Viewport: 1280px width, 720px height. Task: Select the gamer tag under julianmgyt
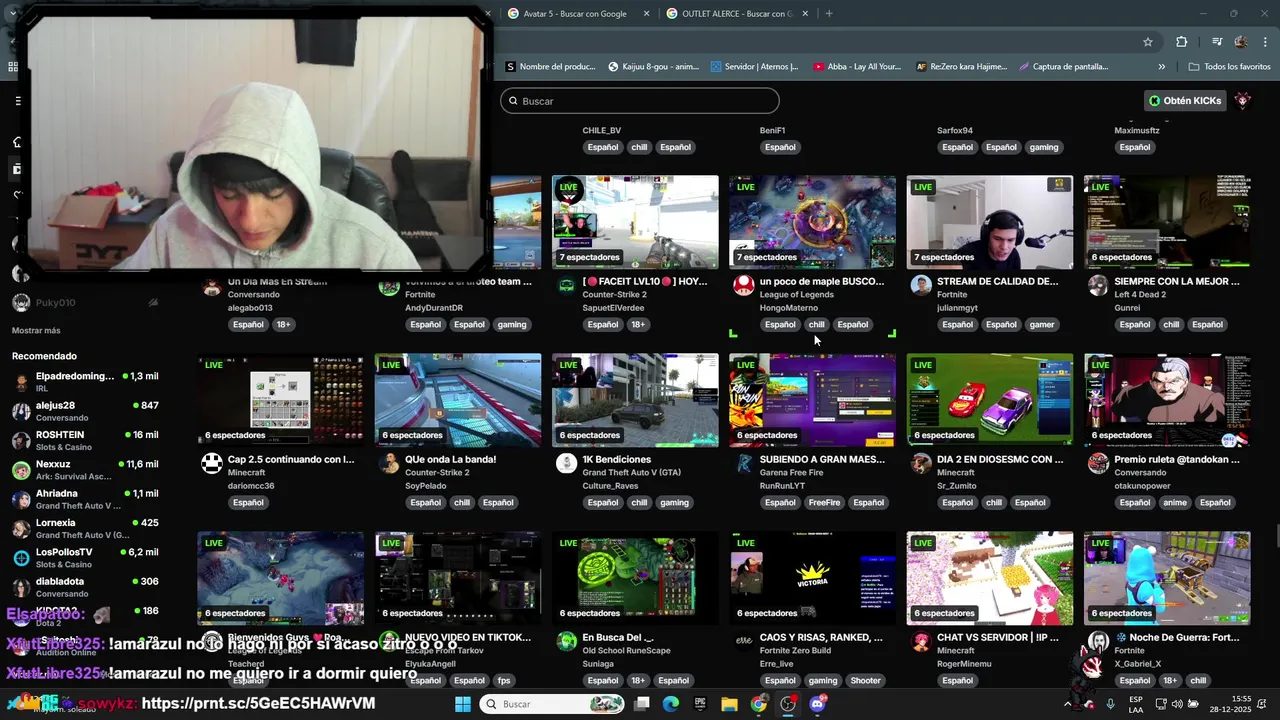point(1042,325)
